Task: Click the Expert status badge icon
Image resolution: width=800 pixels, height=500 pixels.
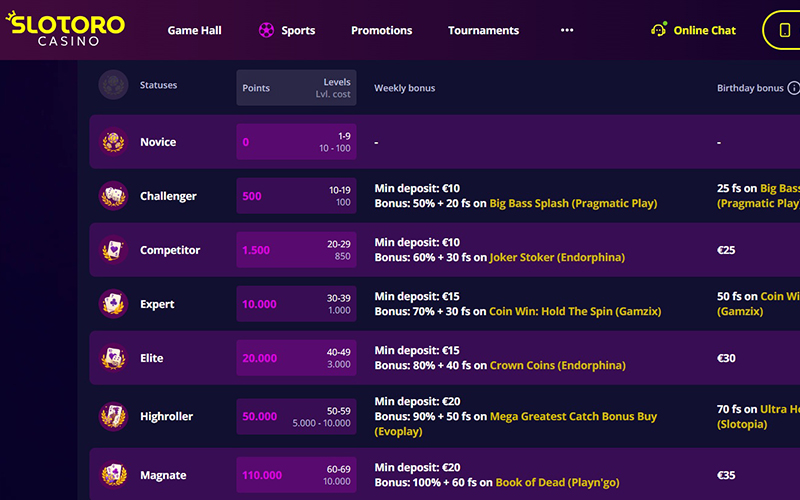Action: click(x=113, y=304)
